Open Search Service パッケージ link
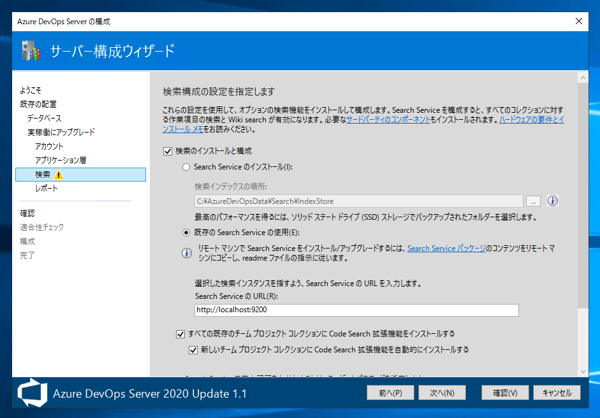 (x=446, y=248)
